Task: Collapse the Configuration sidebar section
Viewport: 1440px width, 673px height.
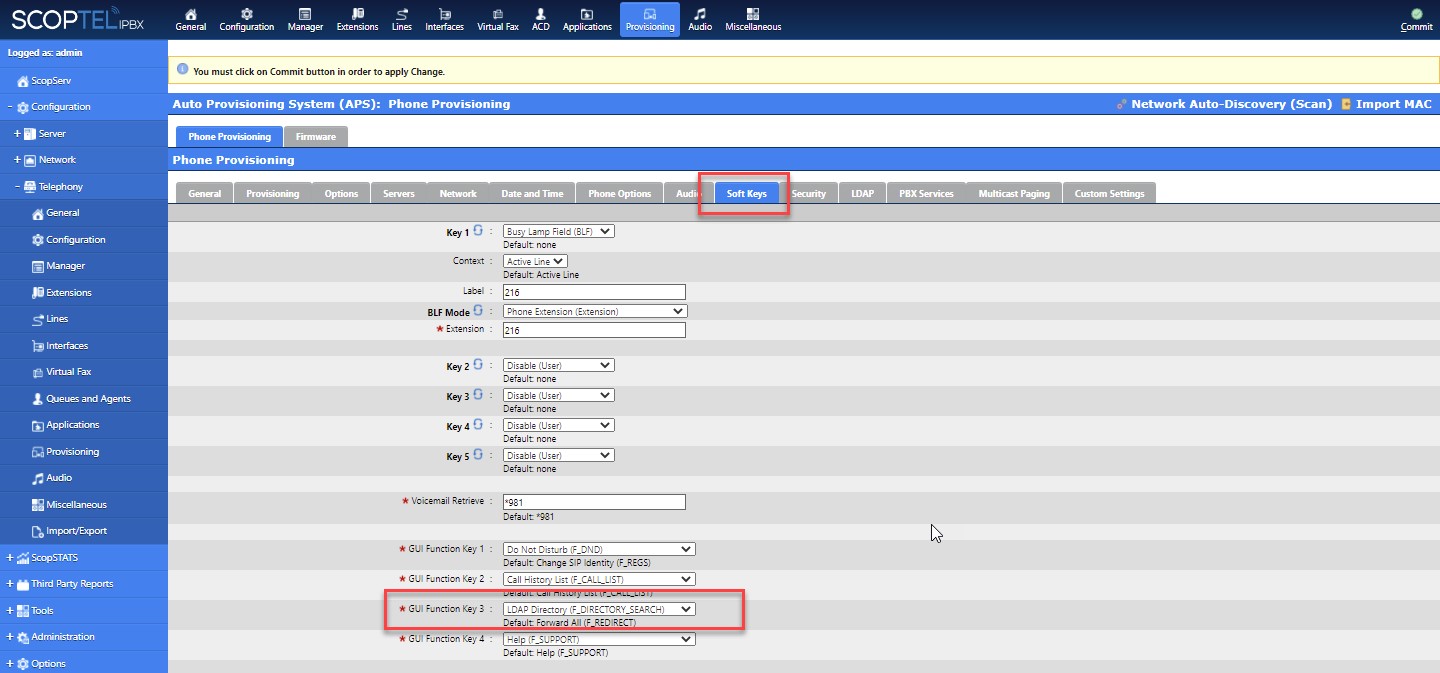Action: click(x=10, y=107)
